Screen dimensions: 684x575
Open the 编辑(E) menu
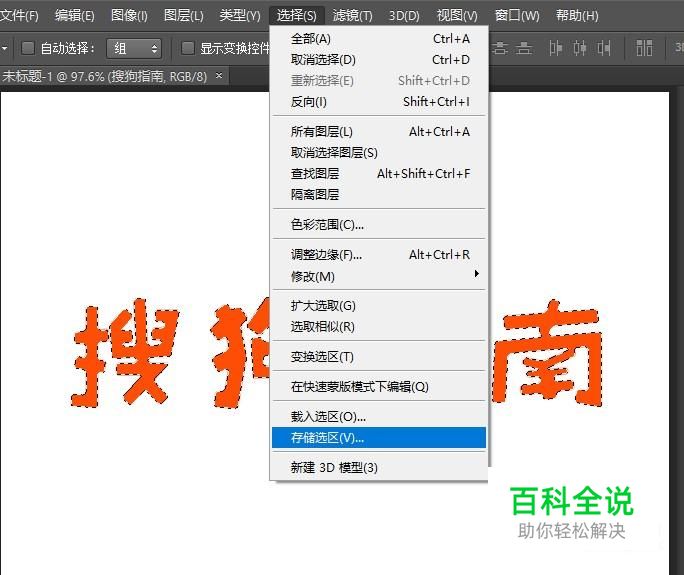point(75,16)
